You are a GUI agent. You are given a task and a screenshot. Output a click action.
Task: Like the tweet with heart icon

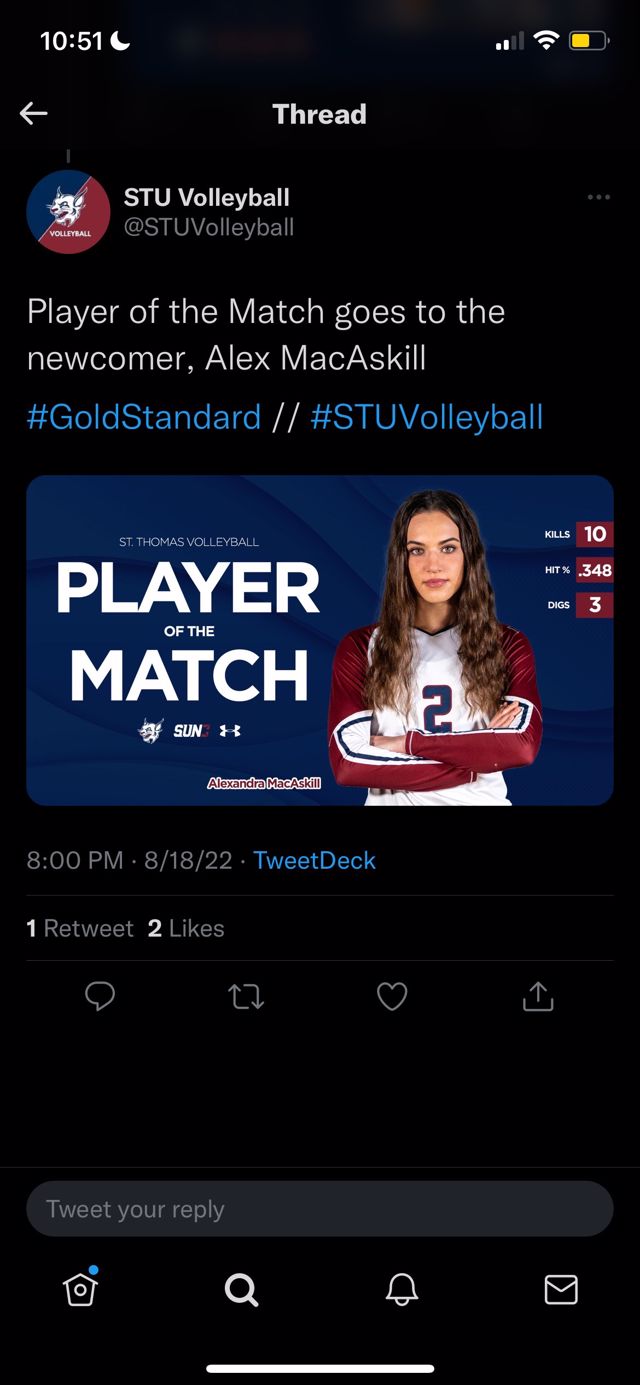pyautogui.click(x=392, y=996)
